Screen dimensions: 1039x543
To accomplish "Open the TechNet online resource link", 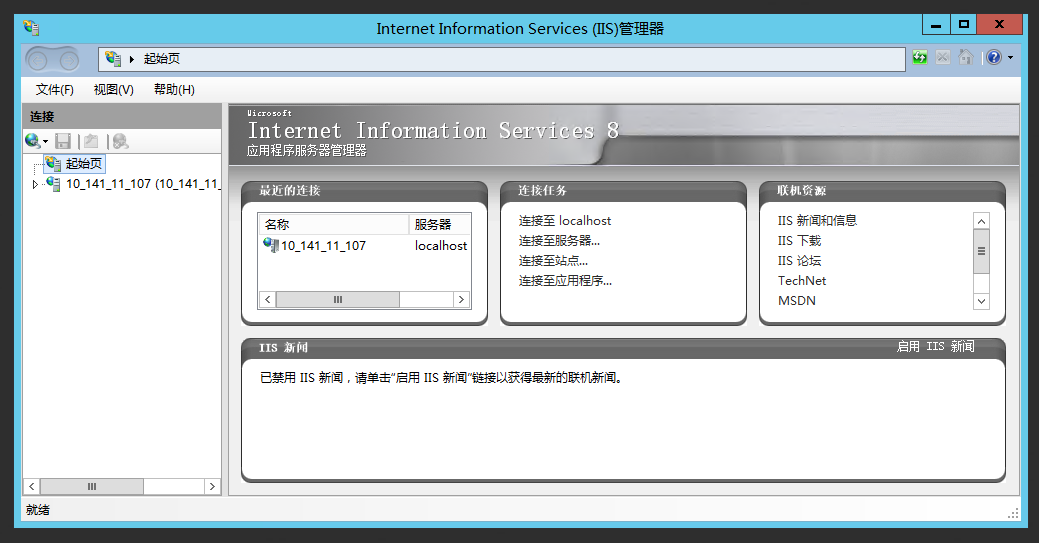I will 802,281.
